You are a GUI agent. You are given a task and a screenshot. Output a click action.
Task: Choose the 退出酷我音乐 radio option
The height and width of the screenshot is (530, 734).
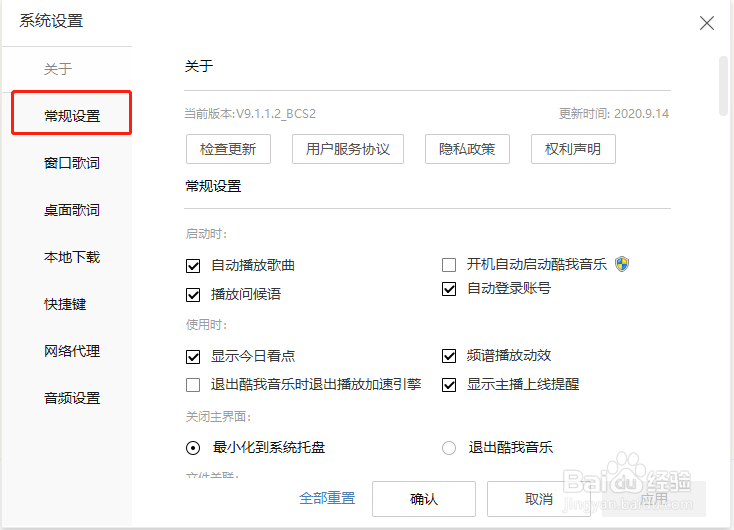tap(449, 448)
